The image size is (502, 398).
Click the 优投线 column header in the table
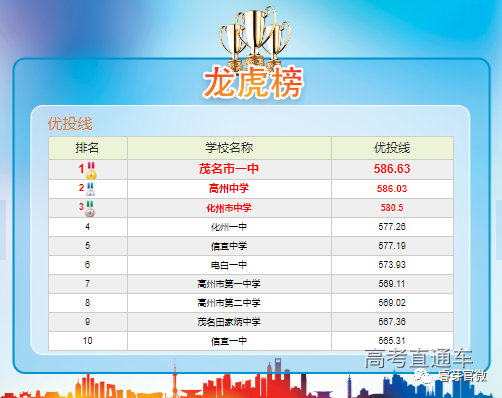(392, 148)
